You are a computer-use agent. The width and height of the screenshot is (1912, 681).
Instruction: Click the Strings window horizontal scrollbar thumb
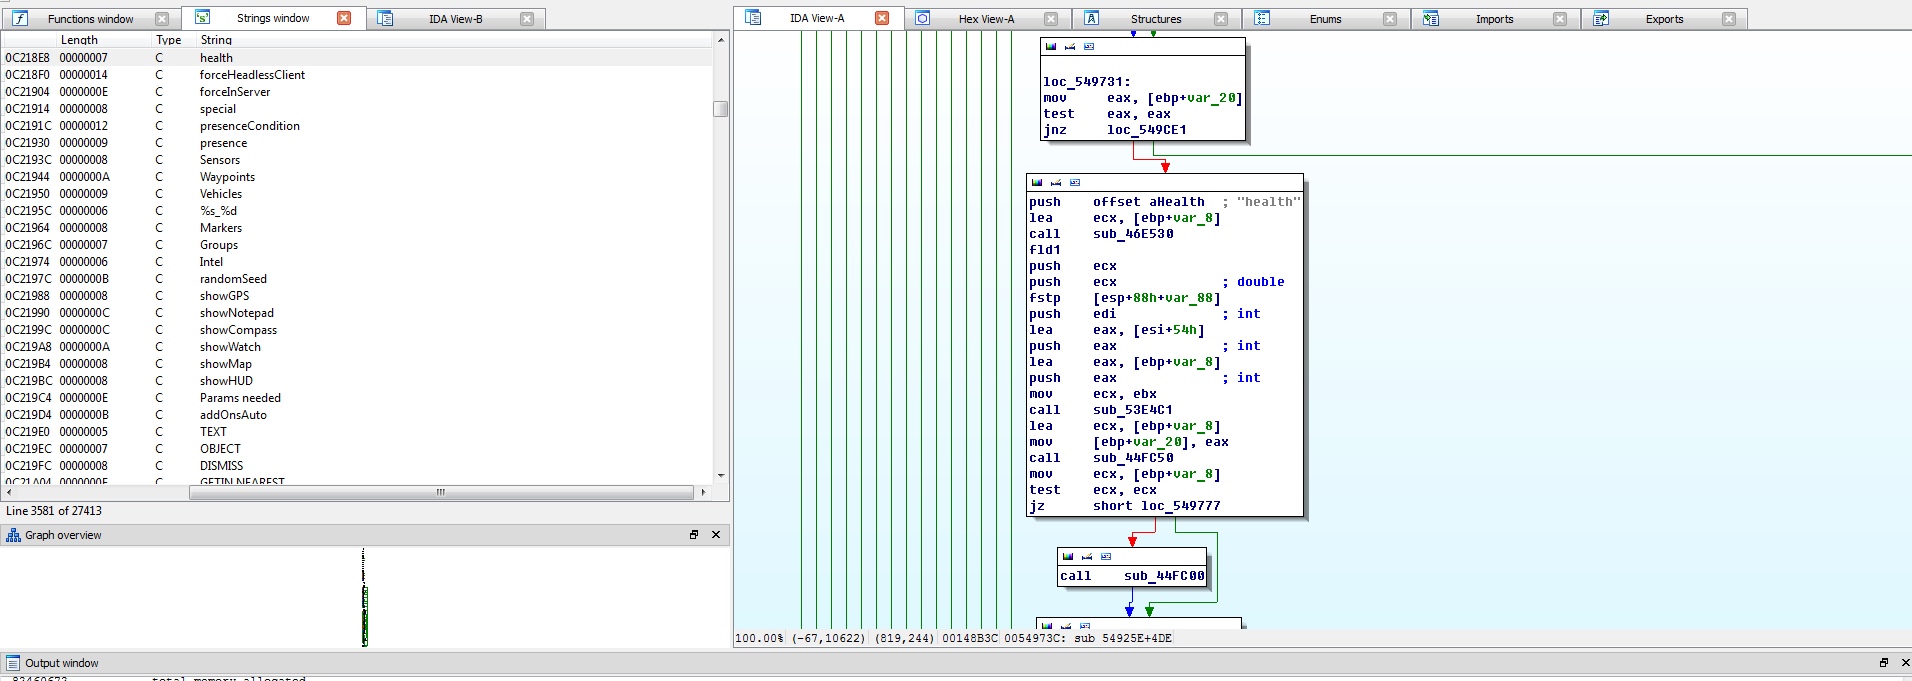click(x=441, y=492)
